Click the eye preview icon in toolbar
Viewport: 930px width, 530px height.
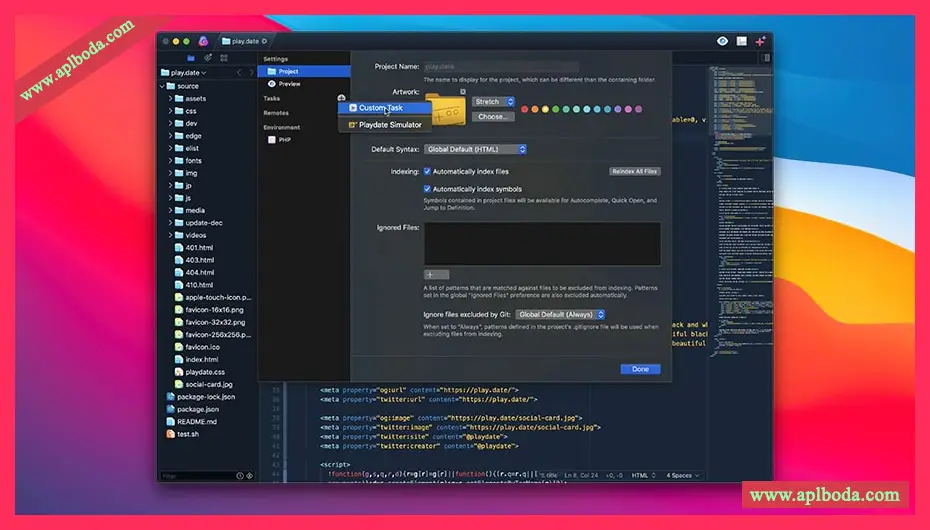tap(723, 41)
